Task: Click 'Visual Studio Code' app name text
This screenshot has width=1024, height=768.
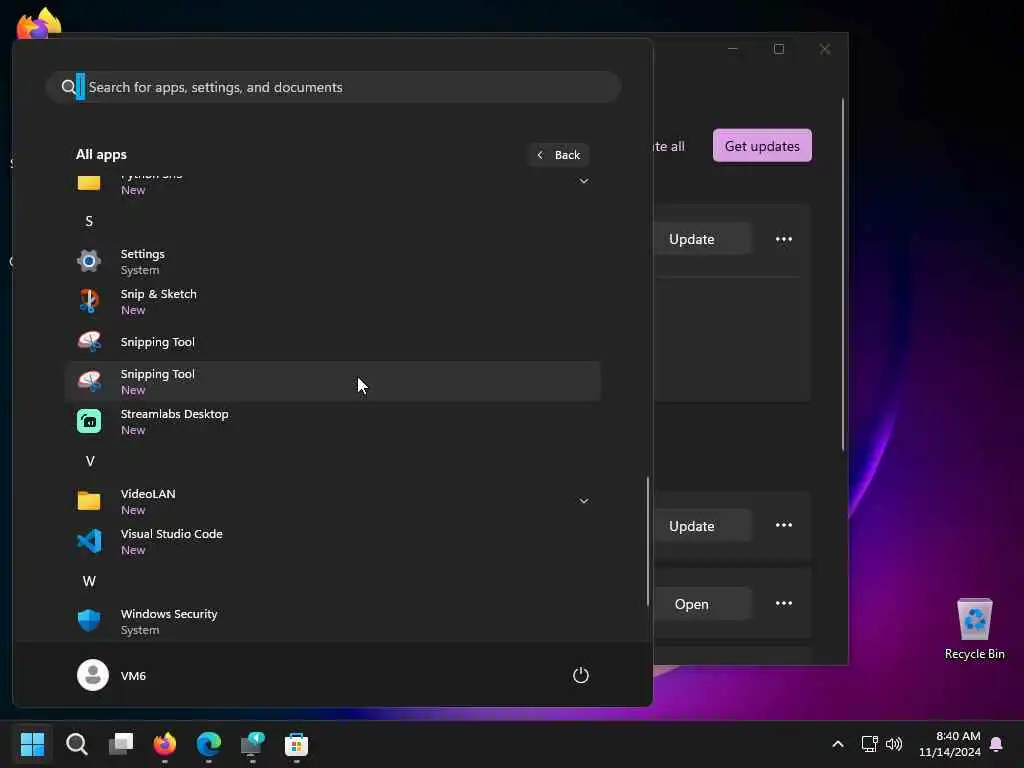Action: (x=172, y=534)
